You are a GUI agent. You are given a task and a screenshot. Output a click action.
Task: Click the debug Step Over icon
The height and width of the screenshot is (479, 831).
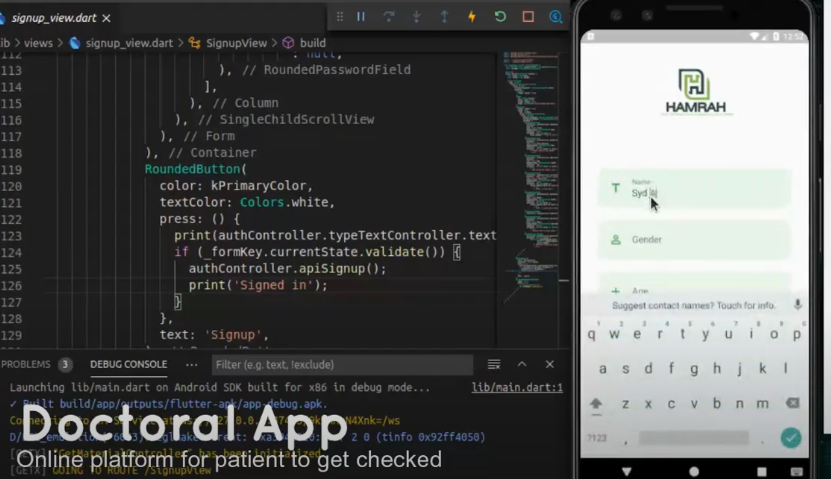click(388, 17)
